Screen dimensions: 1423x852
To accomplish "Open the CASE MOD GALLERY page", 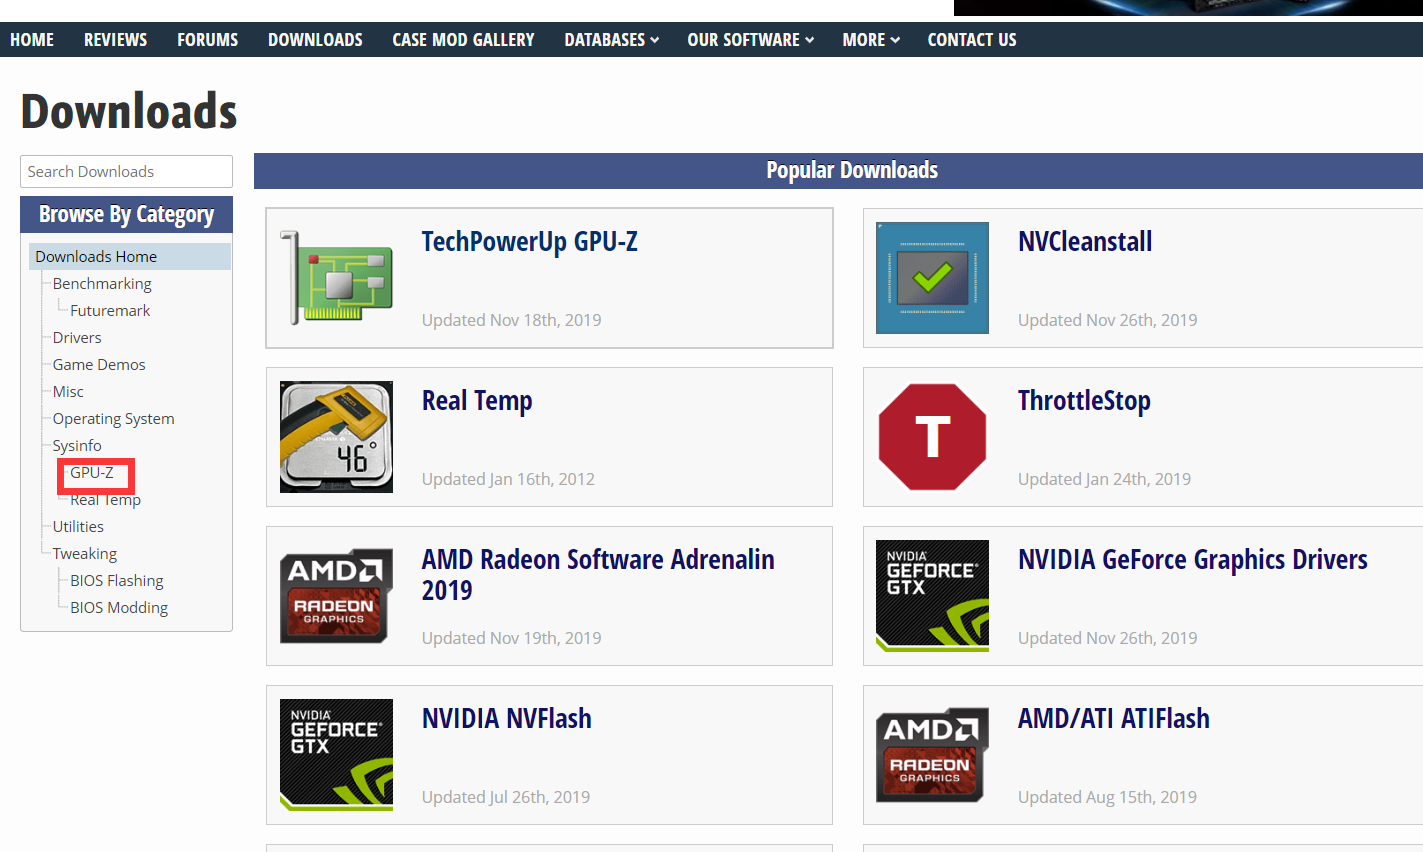I will (463, 40).
